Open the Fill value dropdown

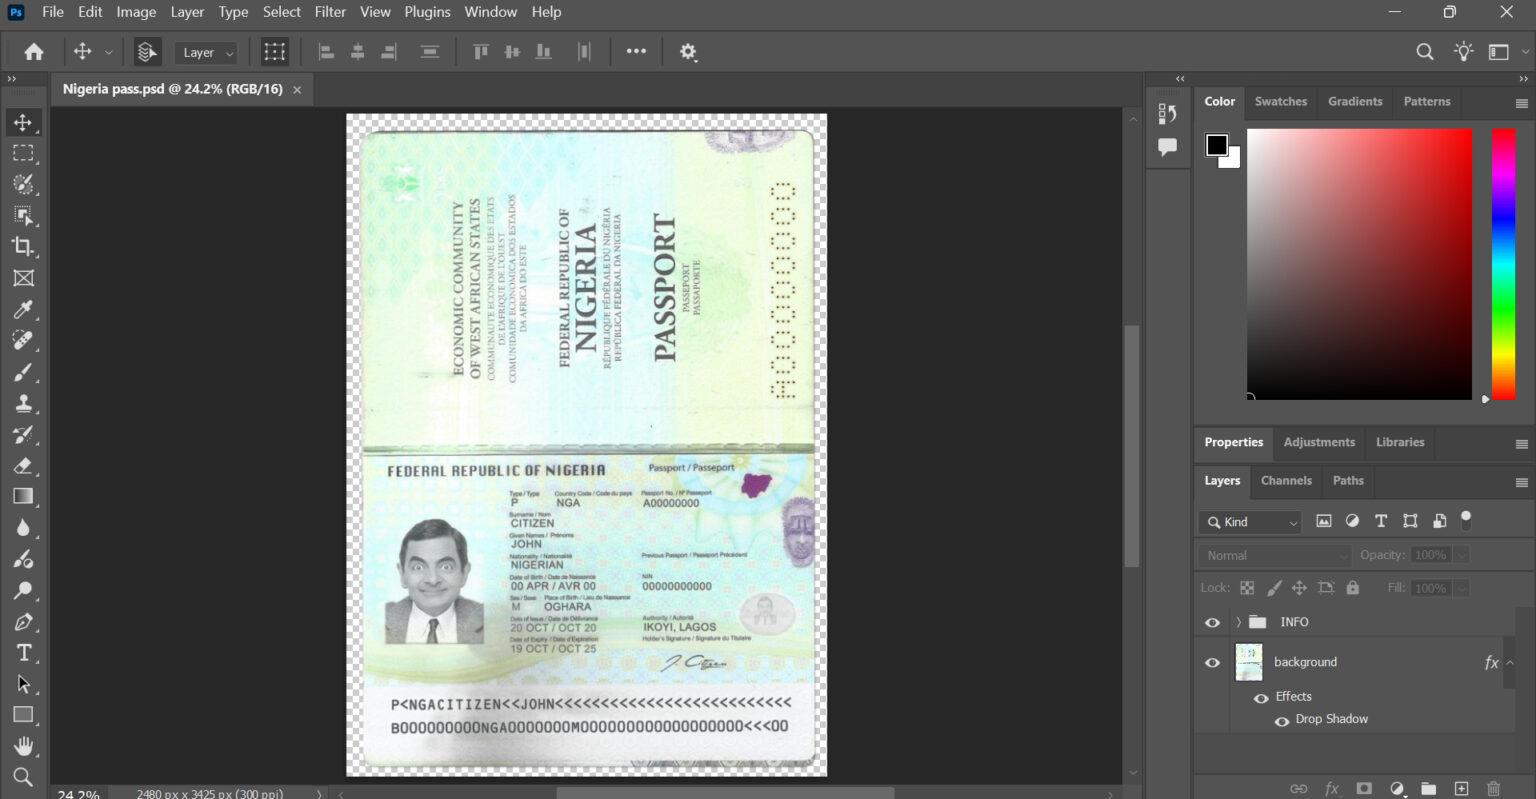pyautogui.click(x=1462, y=588)
